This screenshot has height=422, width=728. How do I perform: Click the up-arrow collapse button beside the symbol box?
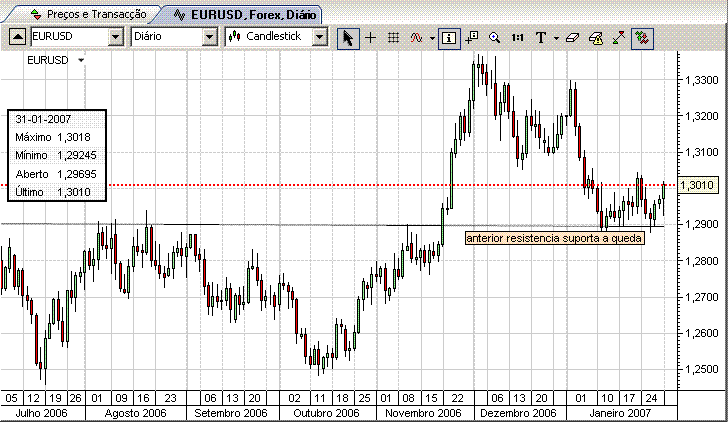point(17,37)
